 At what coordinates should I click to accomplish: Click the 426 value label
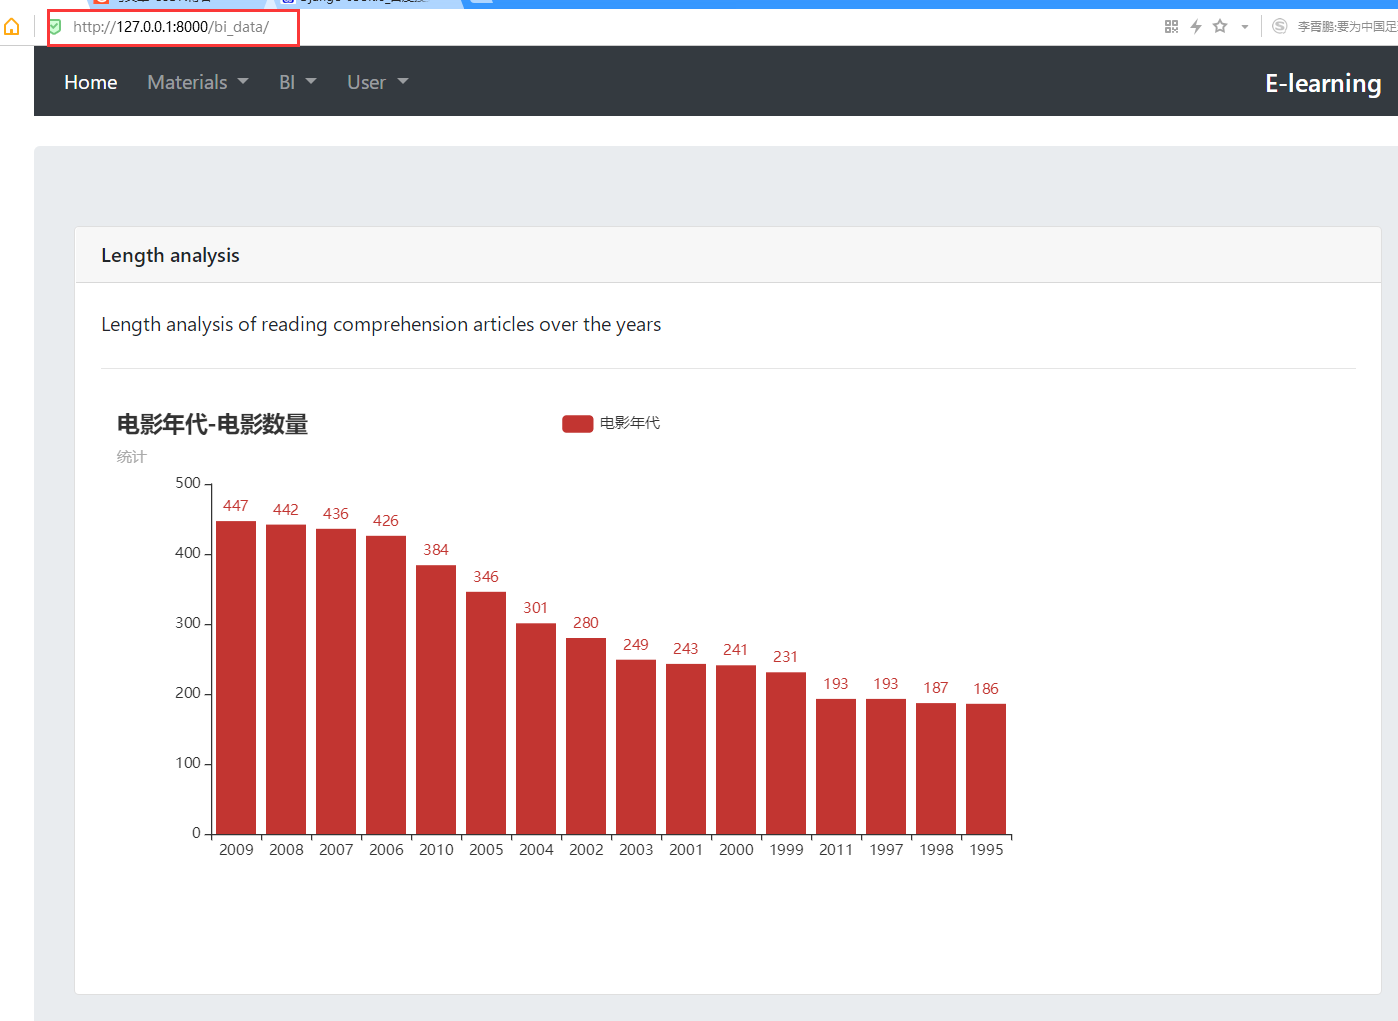(386, 521)
